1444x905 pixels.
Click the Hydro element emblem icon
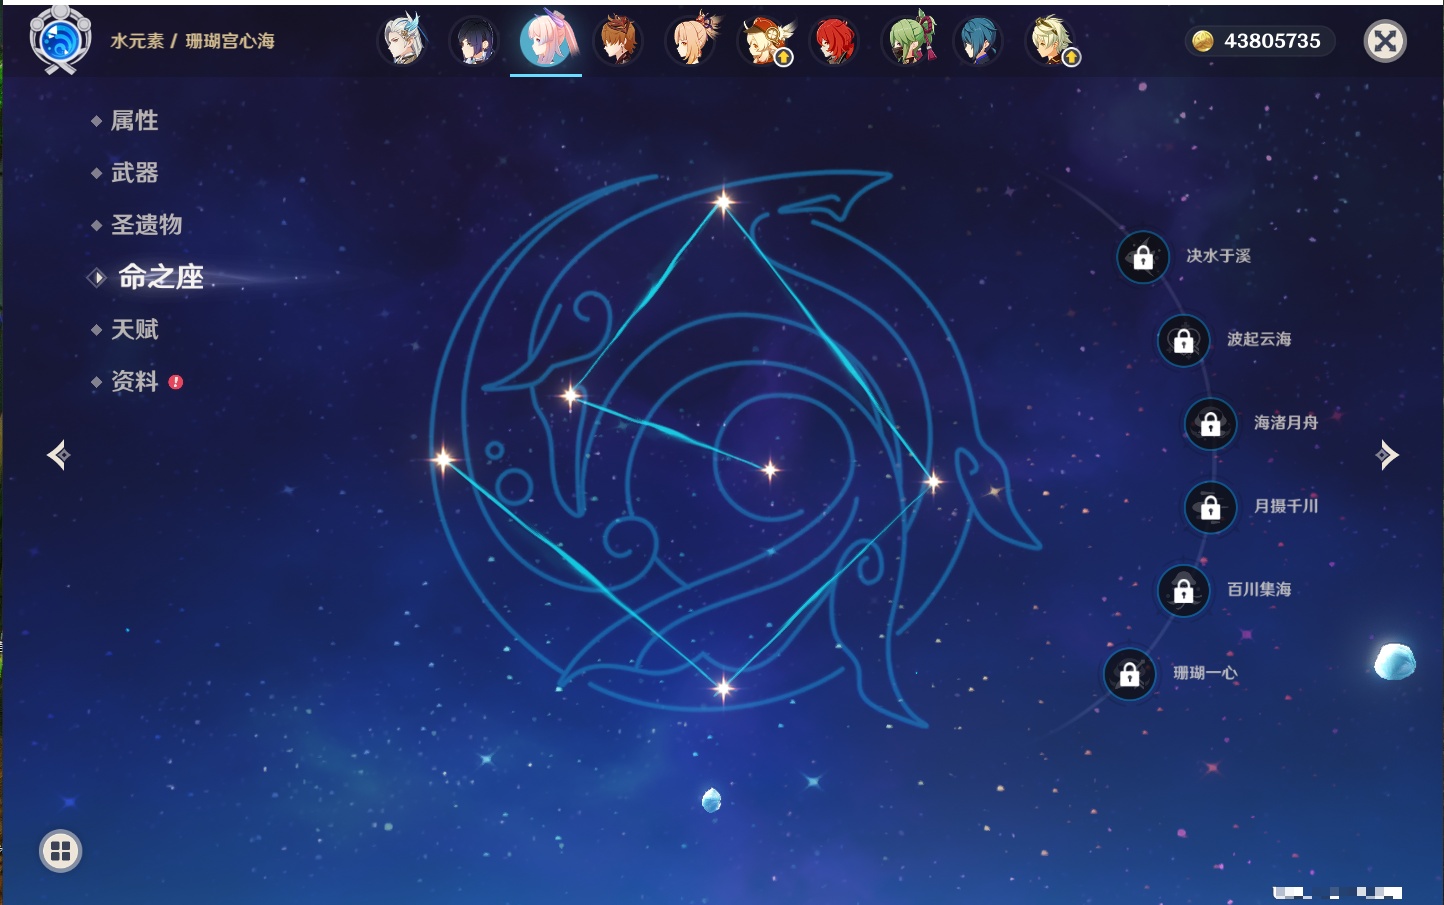point(60,40)
